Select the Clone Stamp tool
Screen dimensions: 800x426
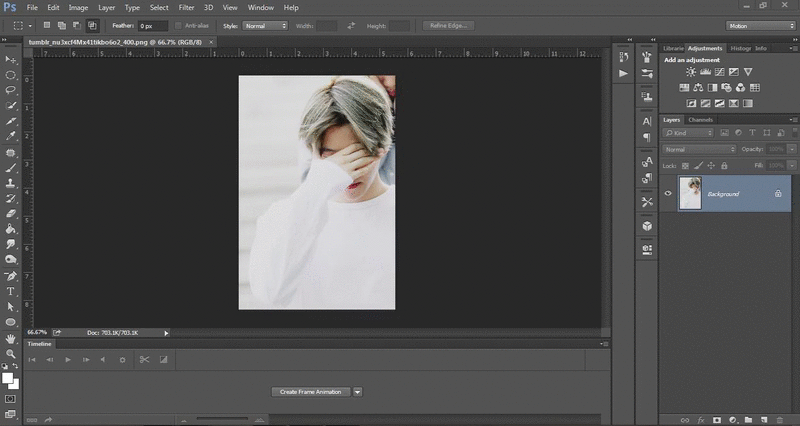point(11,183)
